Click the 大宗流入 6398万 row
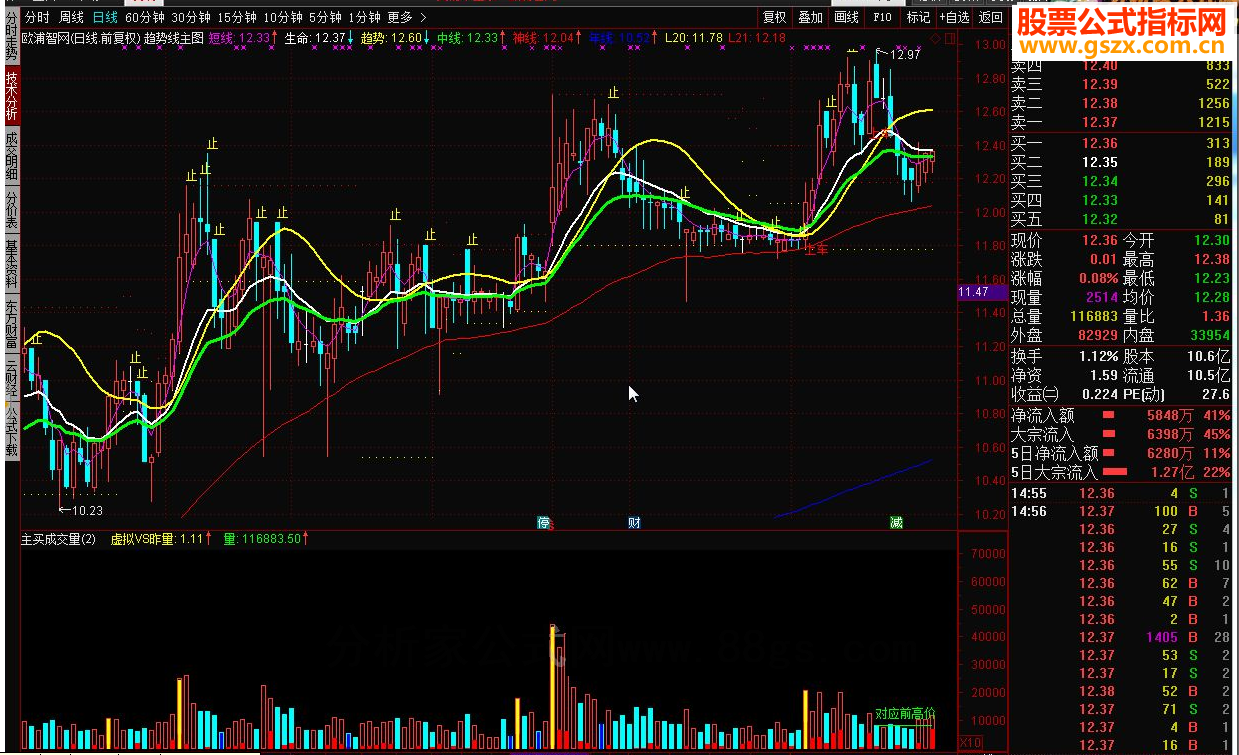 (x=1121, y=434)
